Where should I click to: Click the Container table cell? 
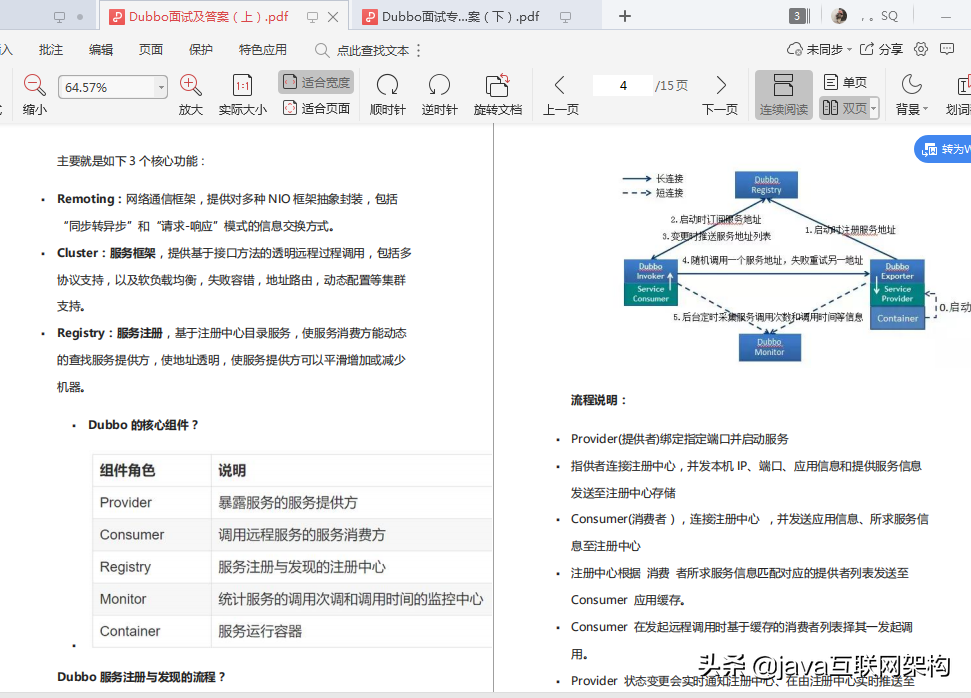pos(152,631)
